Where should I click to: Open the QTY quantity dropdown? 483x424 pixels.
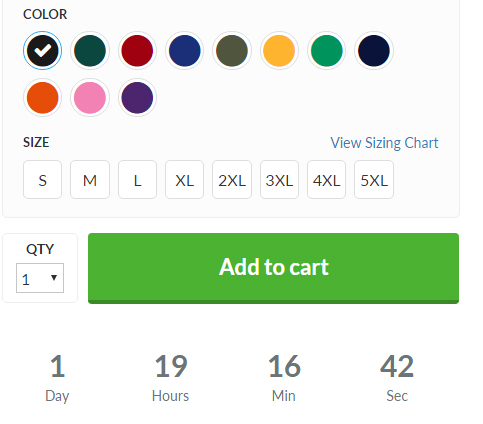[40, 278]
